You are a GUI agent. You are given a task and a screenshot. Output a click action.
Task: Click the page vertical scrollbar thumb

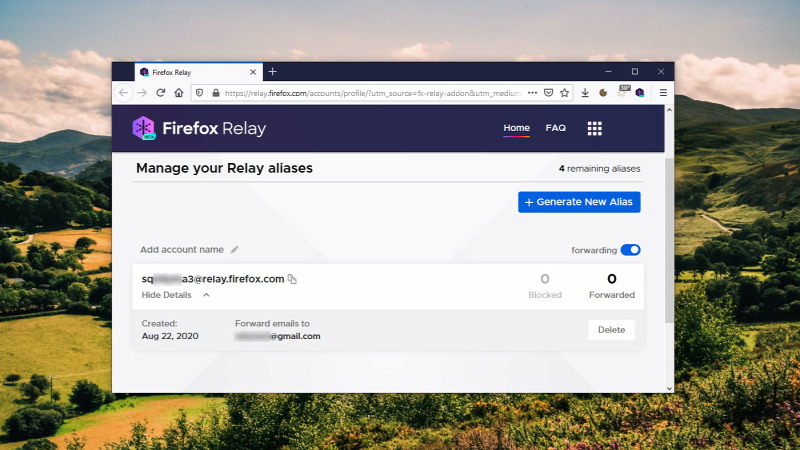[669, 240]
